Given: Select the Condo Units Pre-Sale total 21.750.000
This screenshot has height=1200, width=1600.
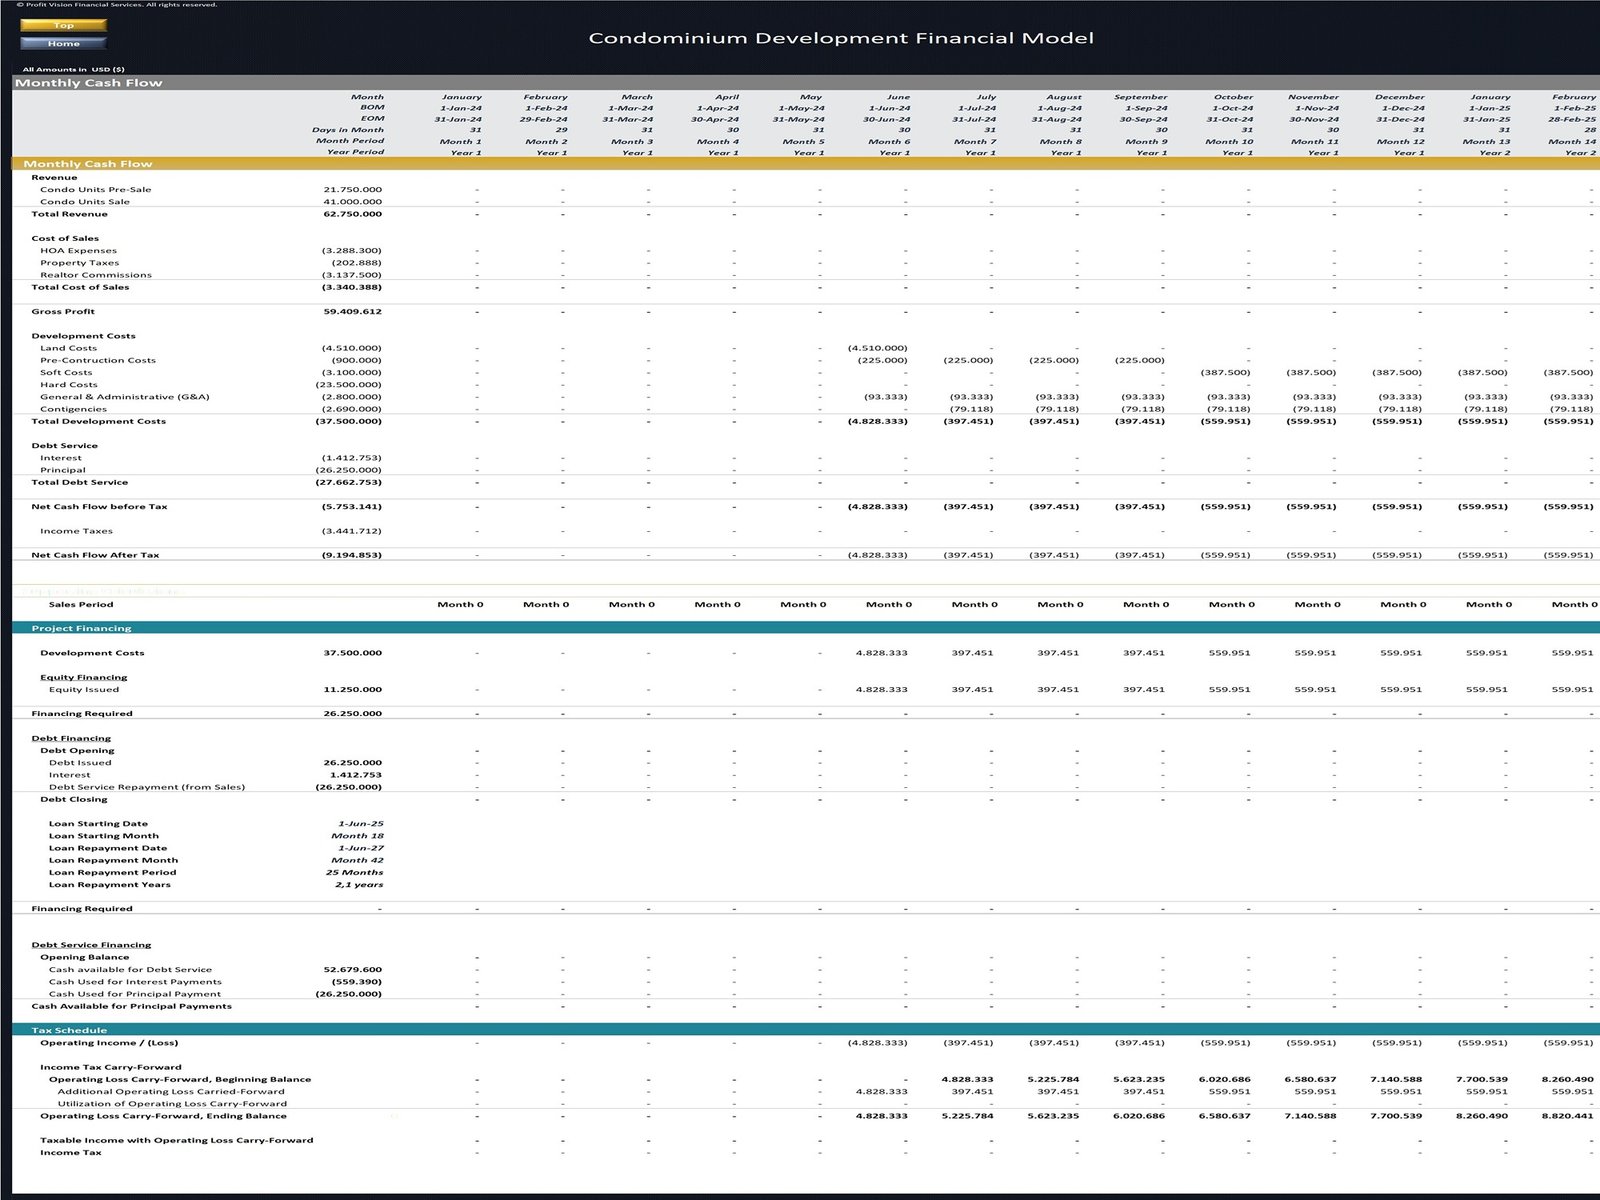Looking at the screenshot, I should 352,189.
